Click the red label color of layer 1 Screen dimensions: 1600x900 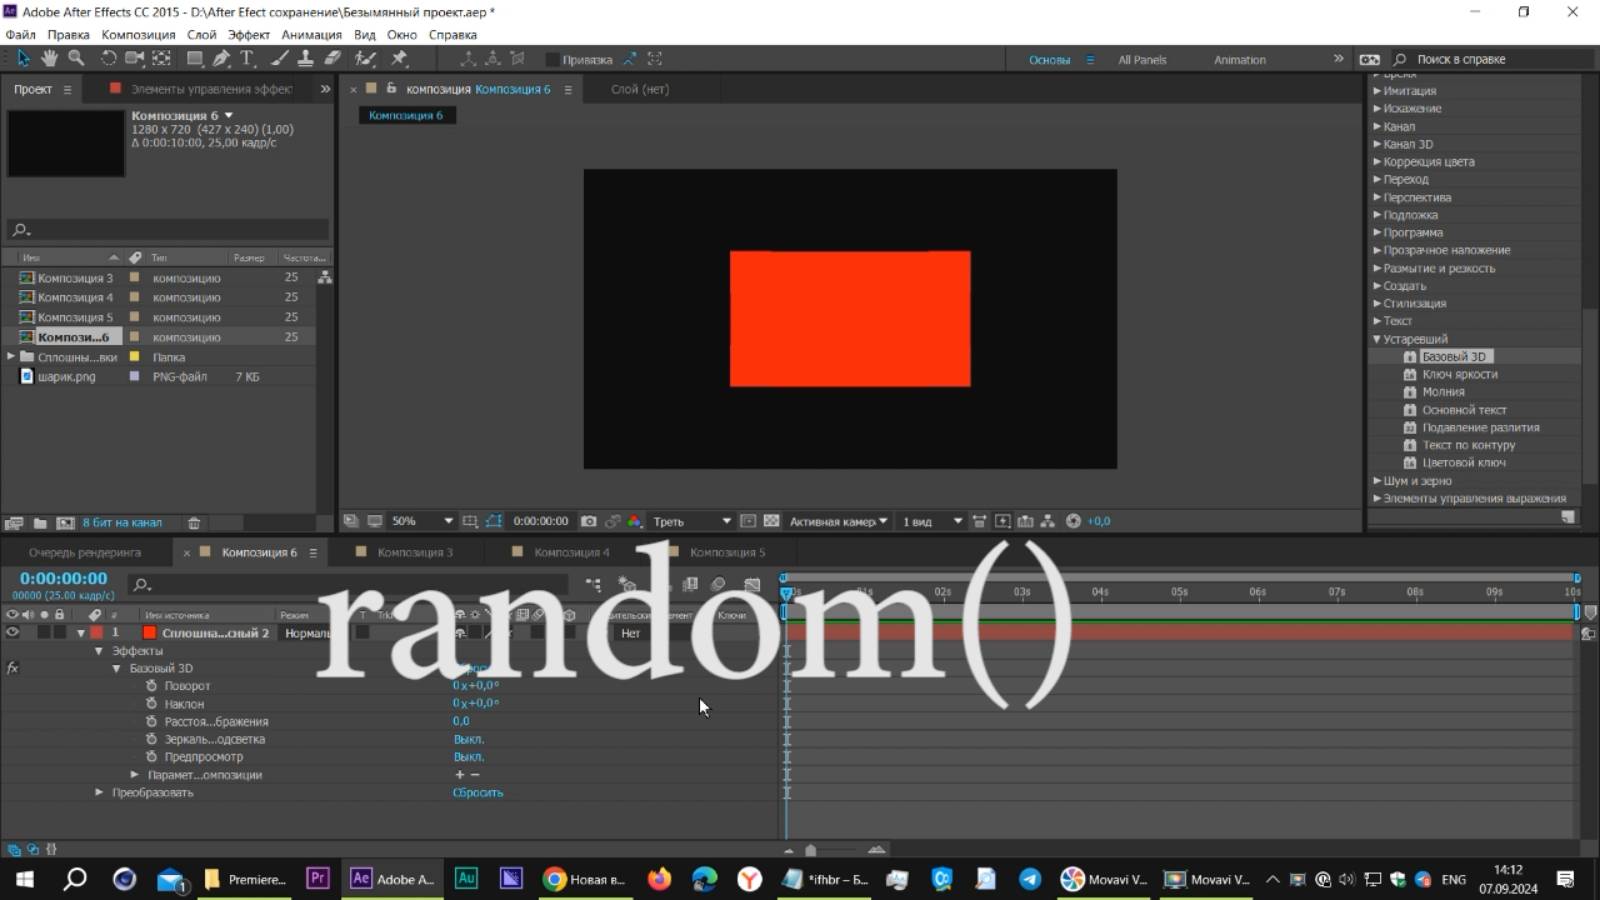coord(97,633)
